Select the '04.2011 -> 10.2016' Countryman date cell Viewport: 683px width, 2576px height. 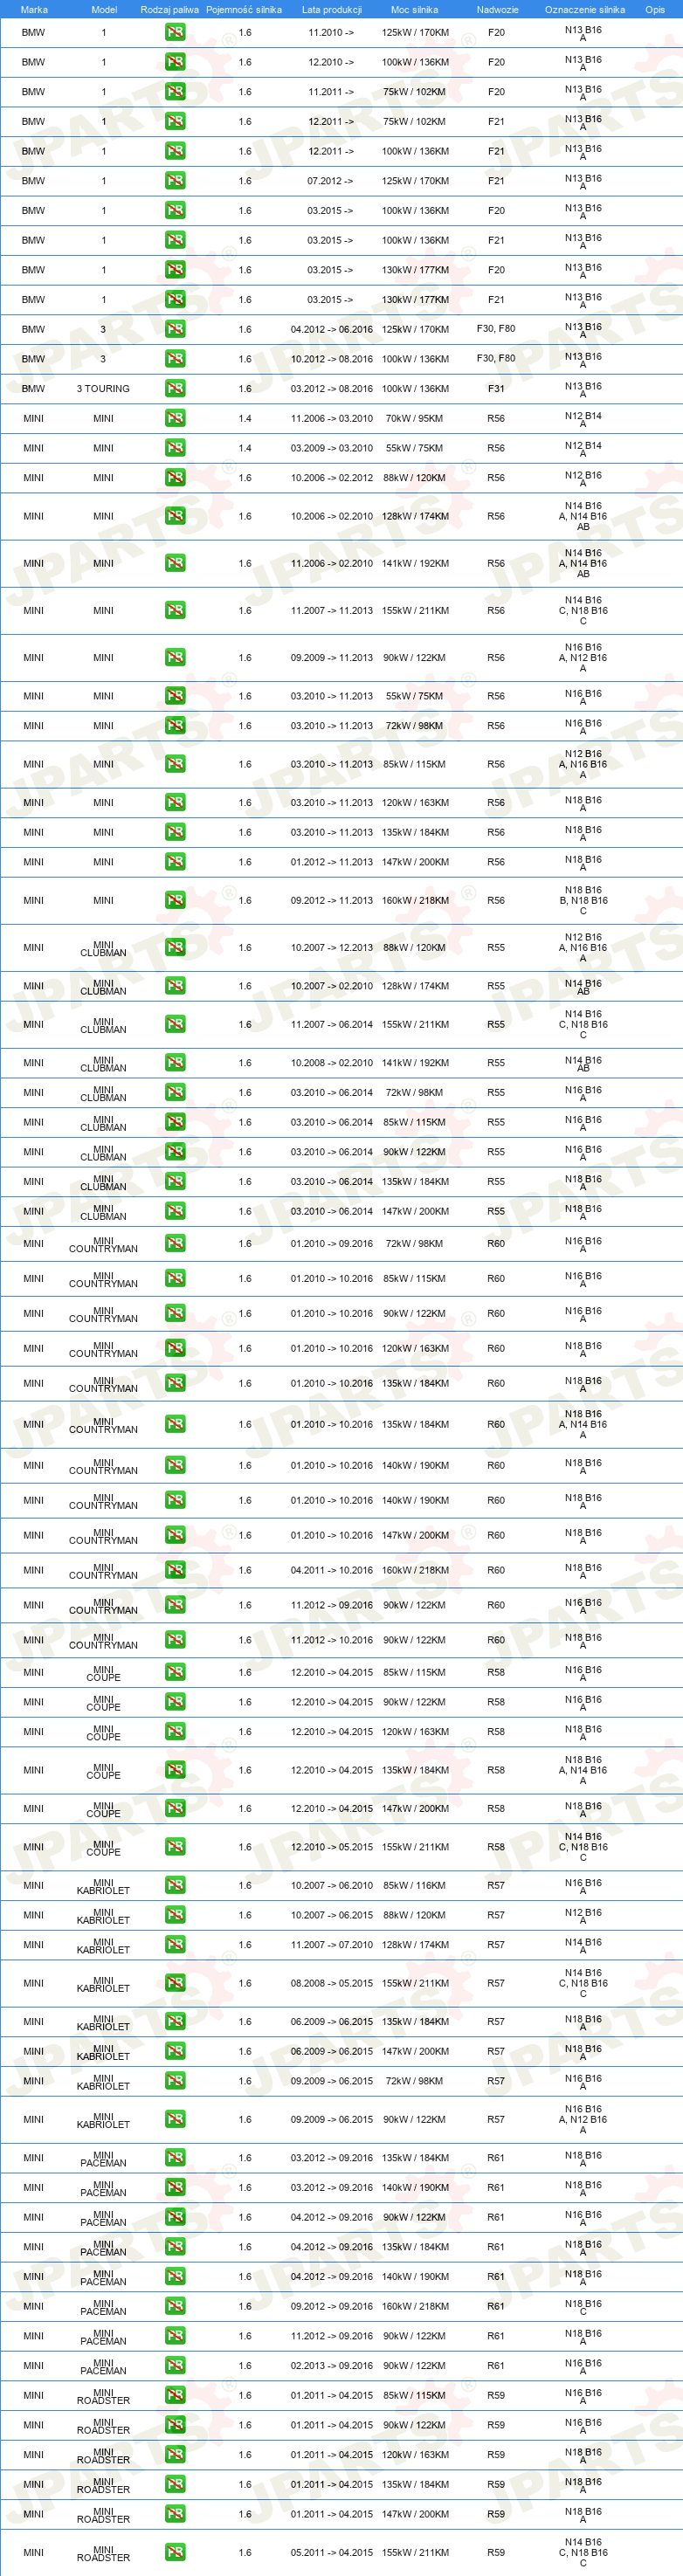tap(332, 1571)
